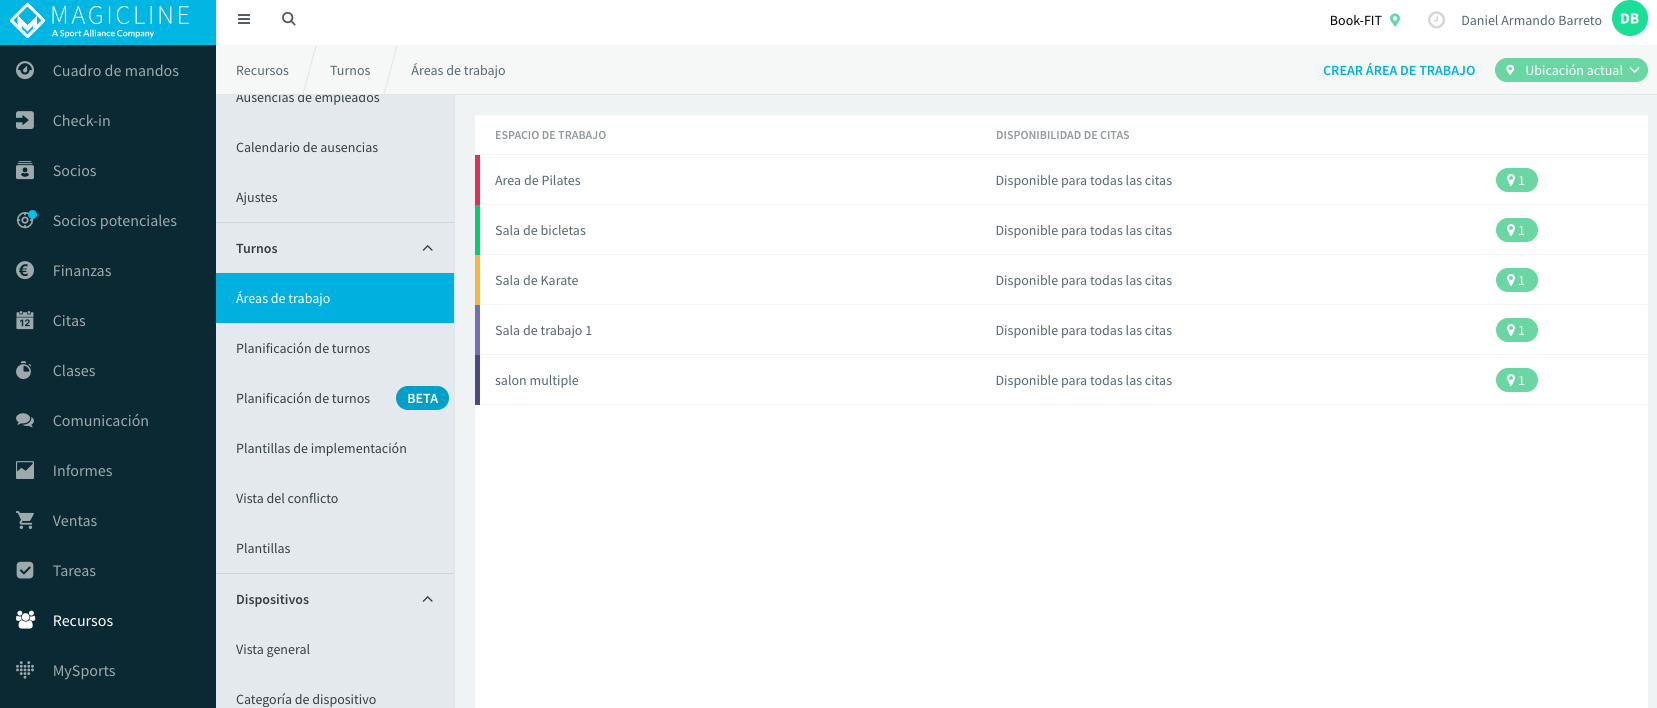This screenshot has width=1657, height=708.
Task: Open the Sala de Karate row
Action: point(1061,280)
